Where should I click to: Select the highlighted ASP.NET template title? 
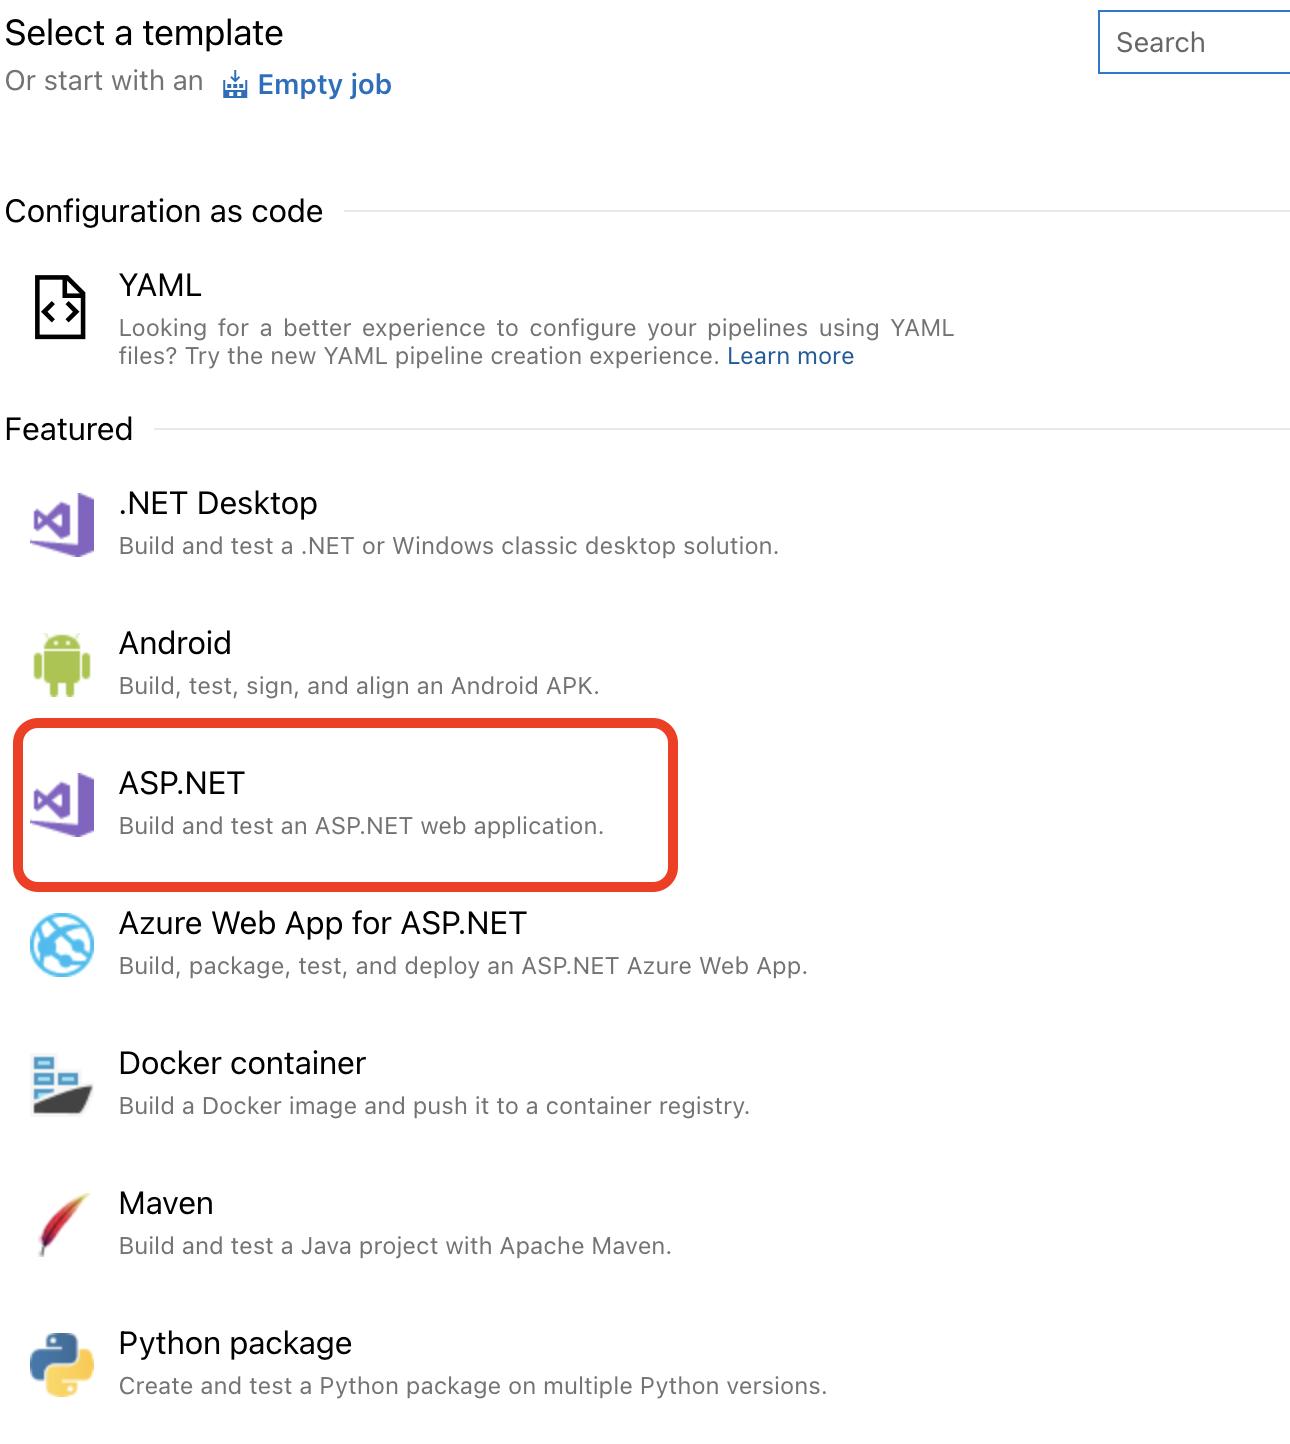pyautogui.click(x=182, y=784)
